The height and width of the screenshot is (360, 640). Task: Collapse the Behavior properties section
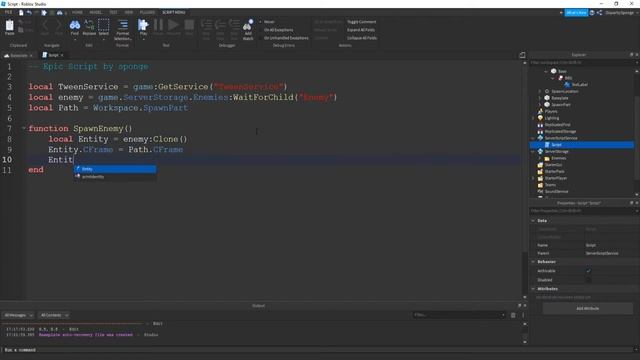click(533, 262)
